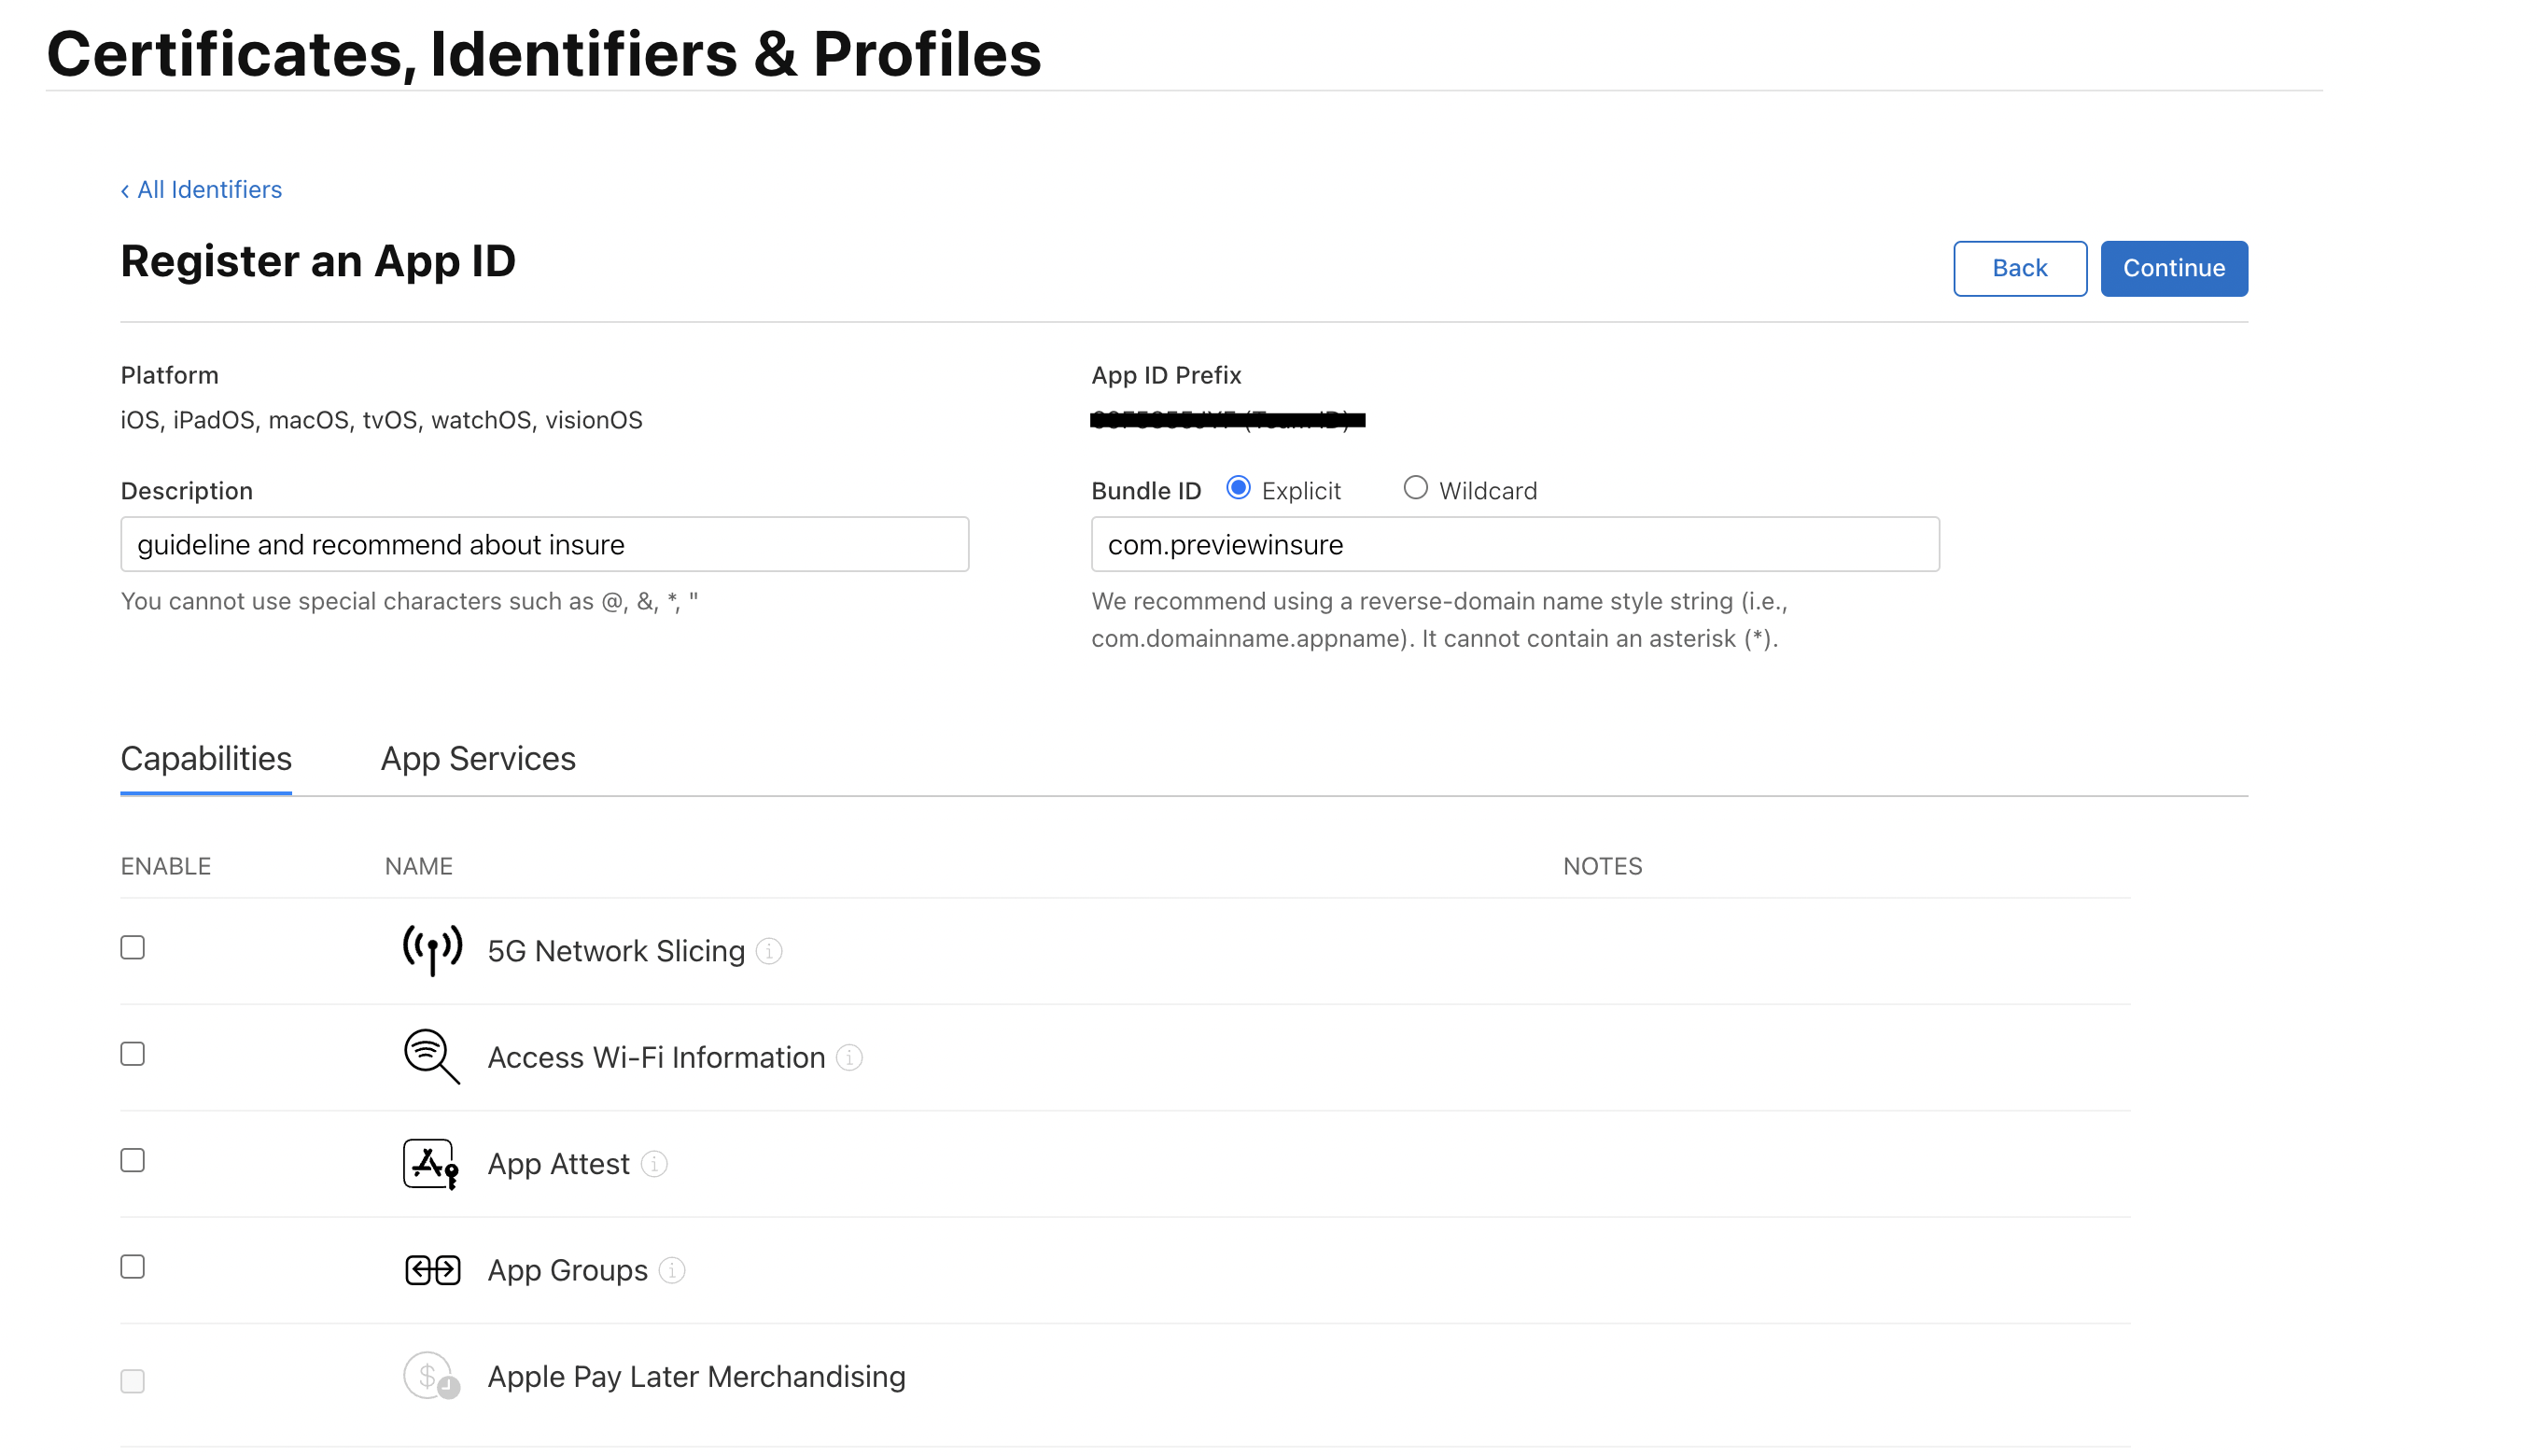Open info tooltip for App Groups
Viewport: 2537px width, 1456px height.
pyautogui.click(x=672, y=1271)
